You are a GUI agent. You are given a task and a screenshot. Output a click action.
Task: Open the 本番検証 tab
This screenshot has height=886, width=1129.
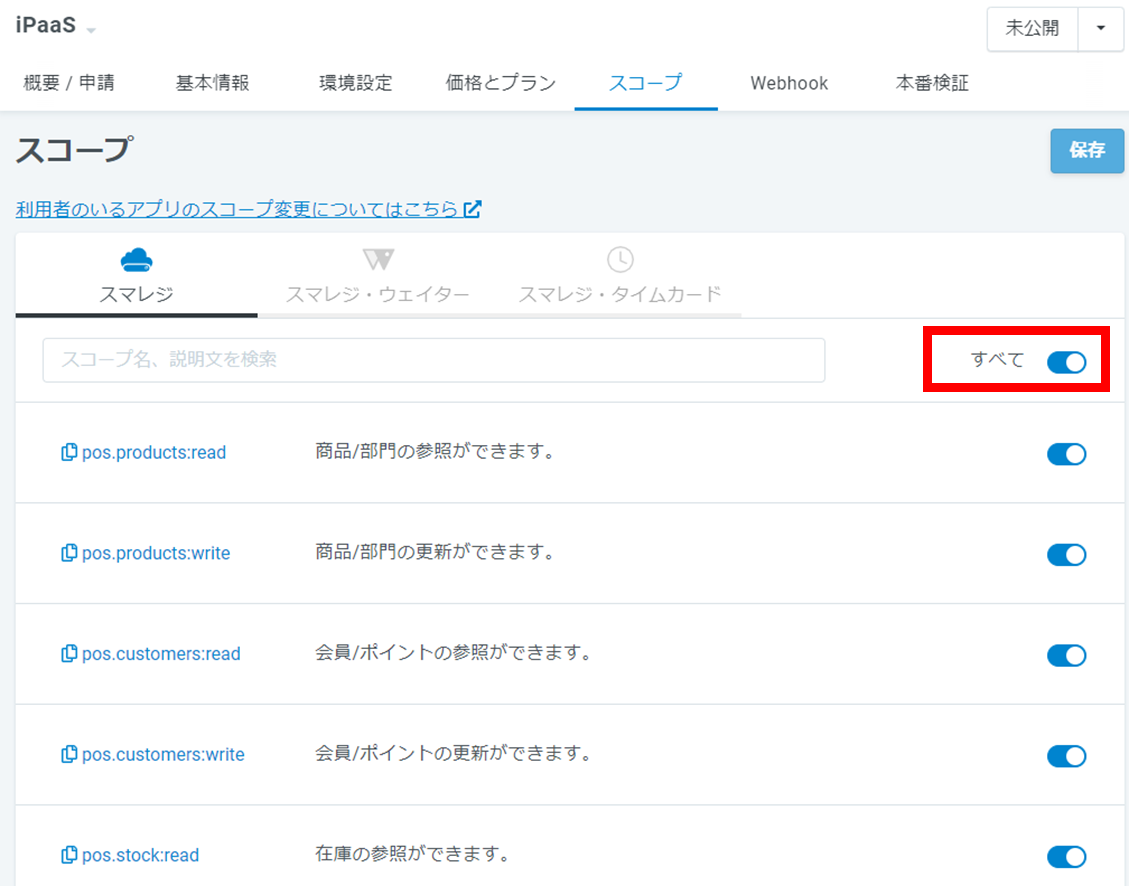(x=932, y=83)
